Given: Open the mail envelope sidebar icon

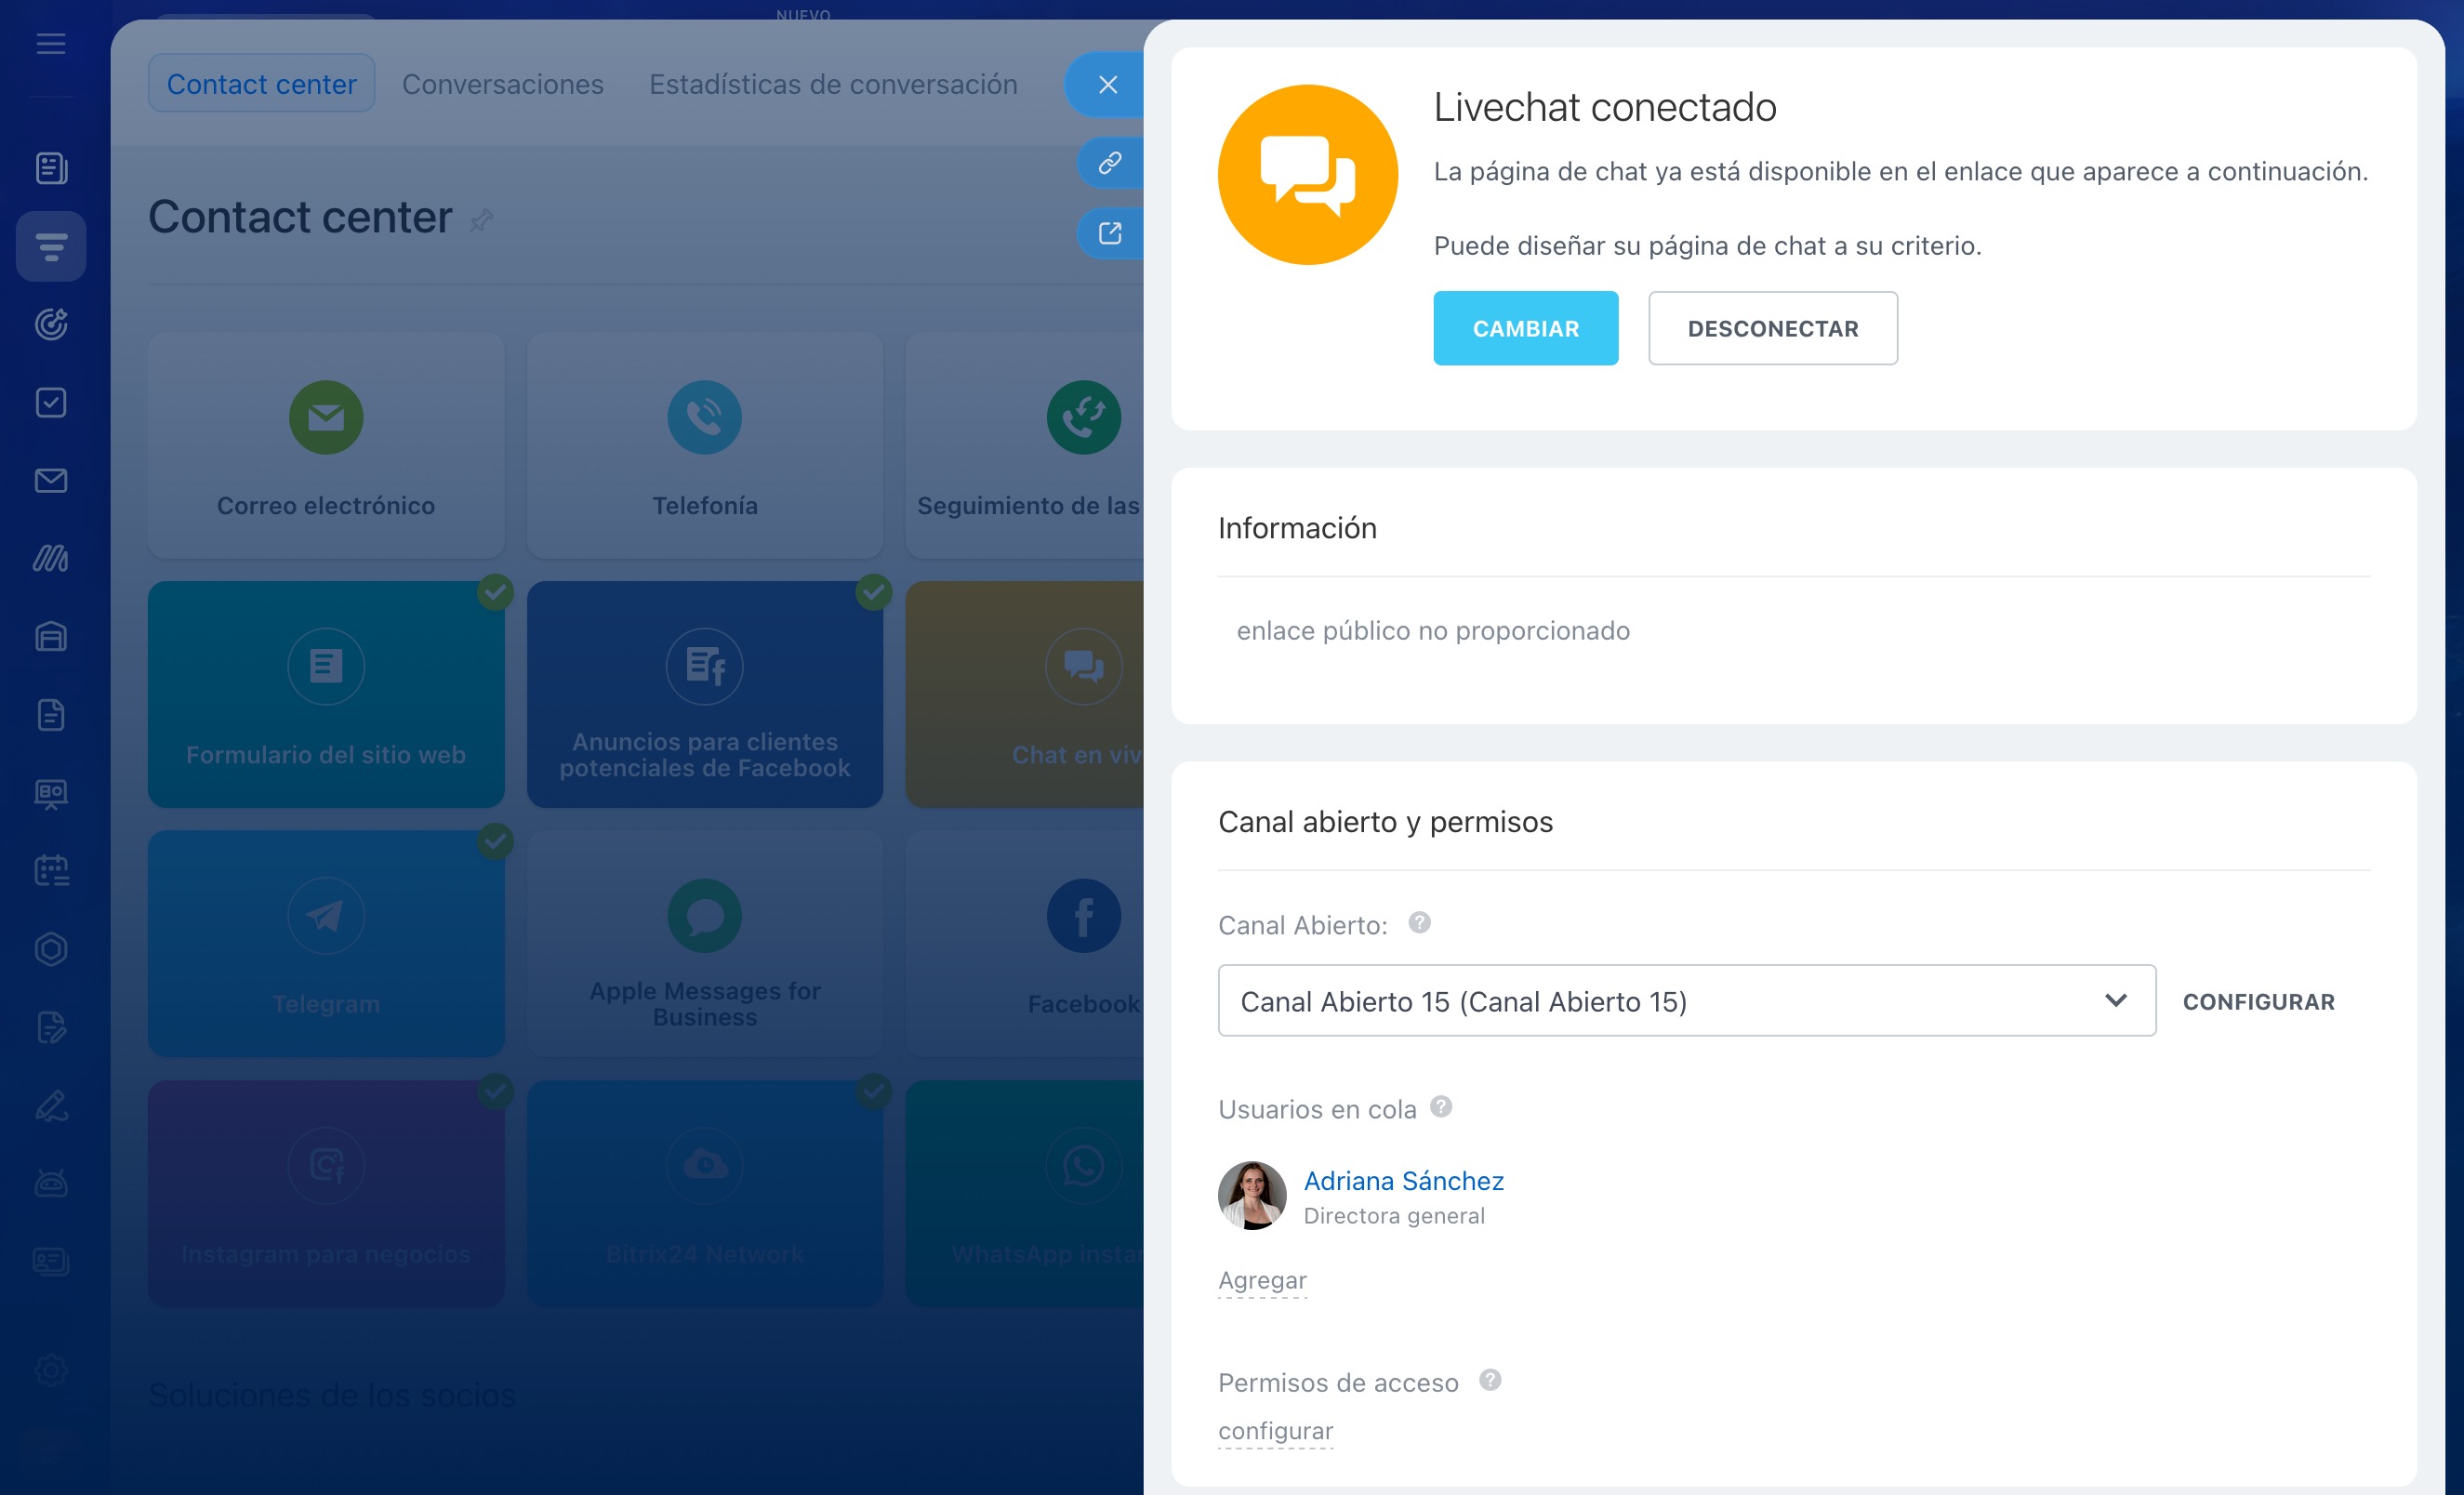Looking at the screenshot, I should click(51, 480).
